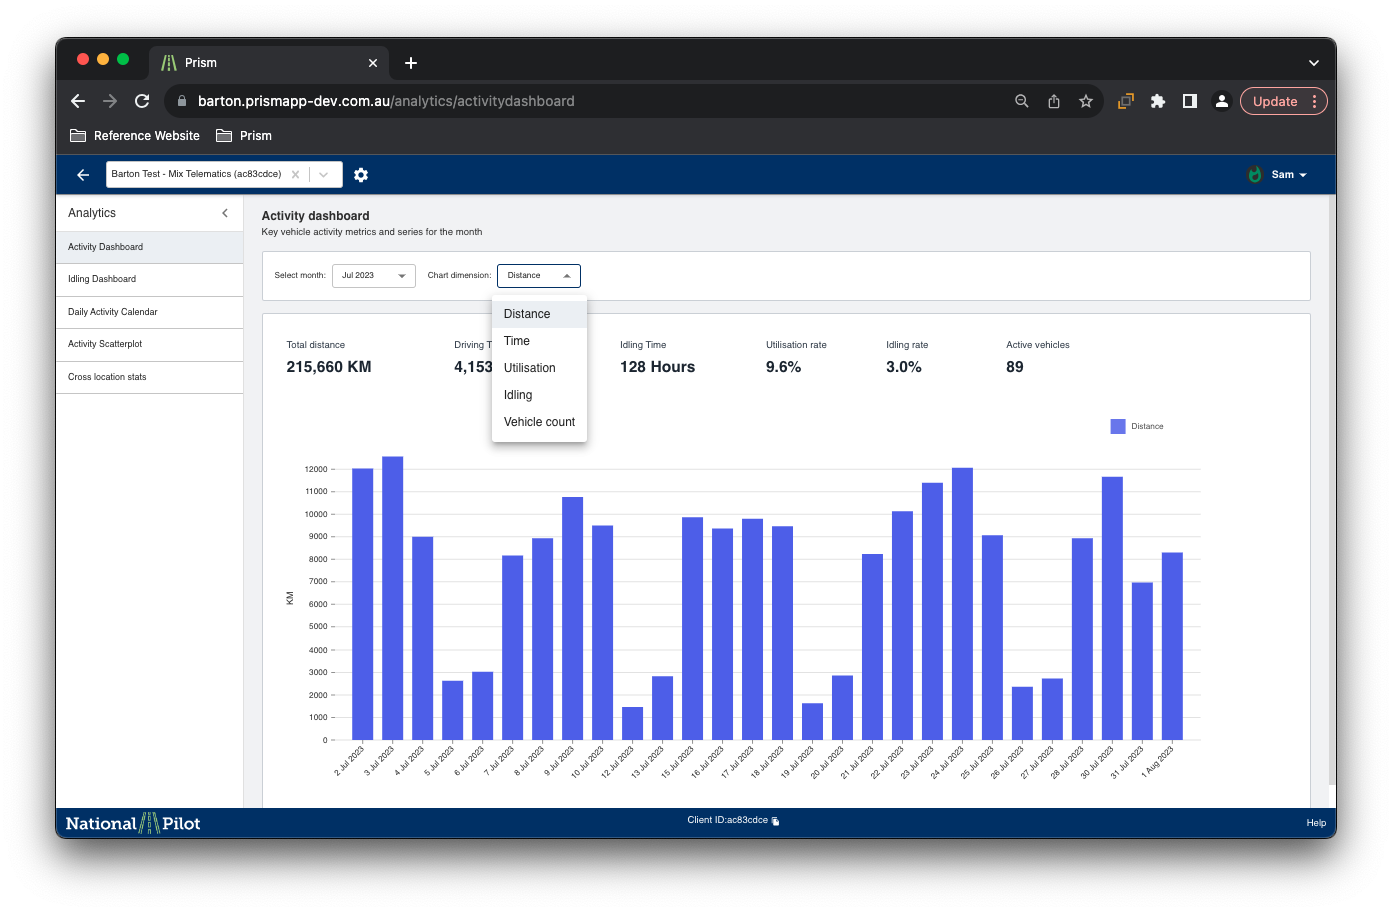
Task: Click the browser address bar URL
Action: point(385,101)
